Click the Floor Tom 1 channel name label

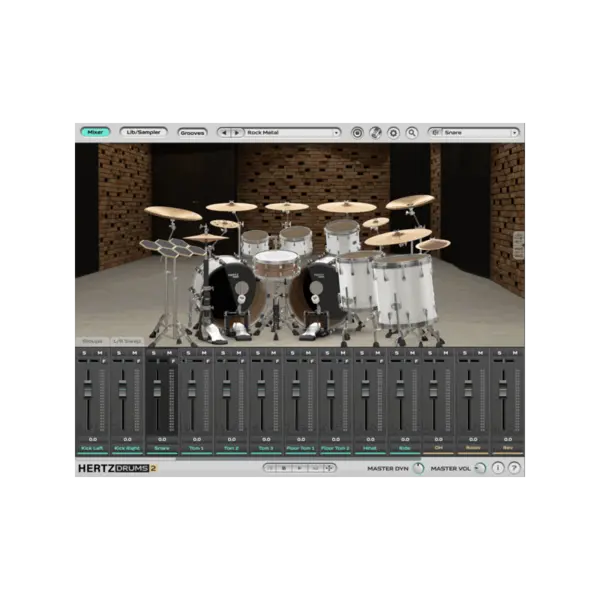point(301,448)
